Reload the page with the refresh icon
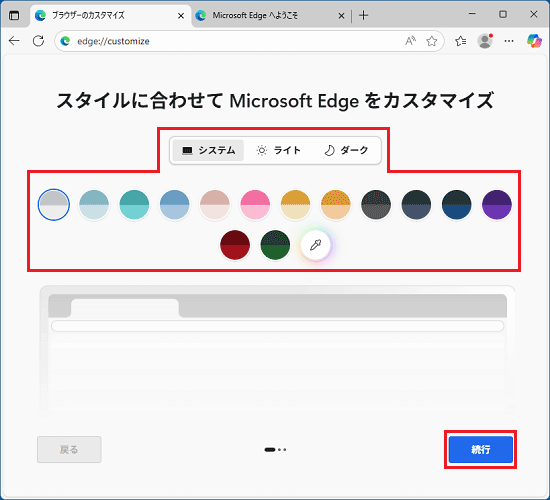Screen dimensions: 550x500 [38, 41]
